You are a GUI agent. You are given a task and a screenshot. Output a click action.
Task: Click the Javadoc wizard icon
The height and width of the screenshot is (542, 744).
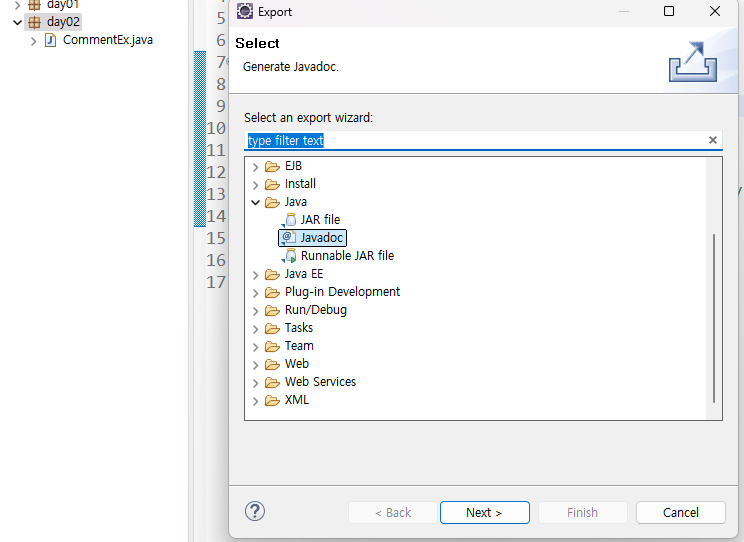coord(288,238)
